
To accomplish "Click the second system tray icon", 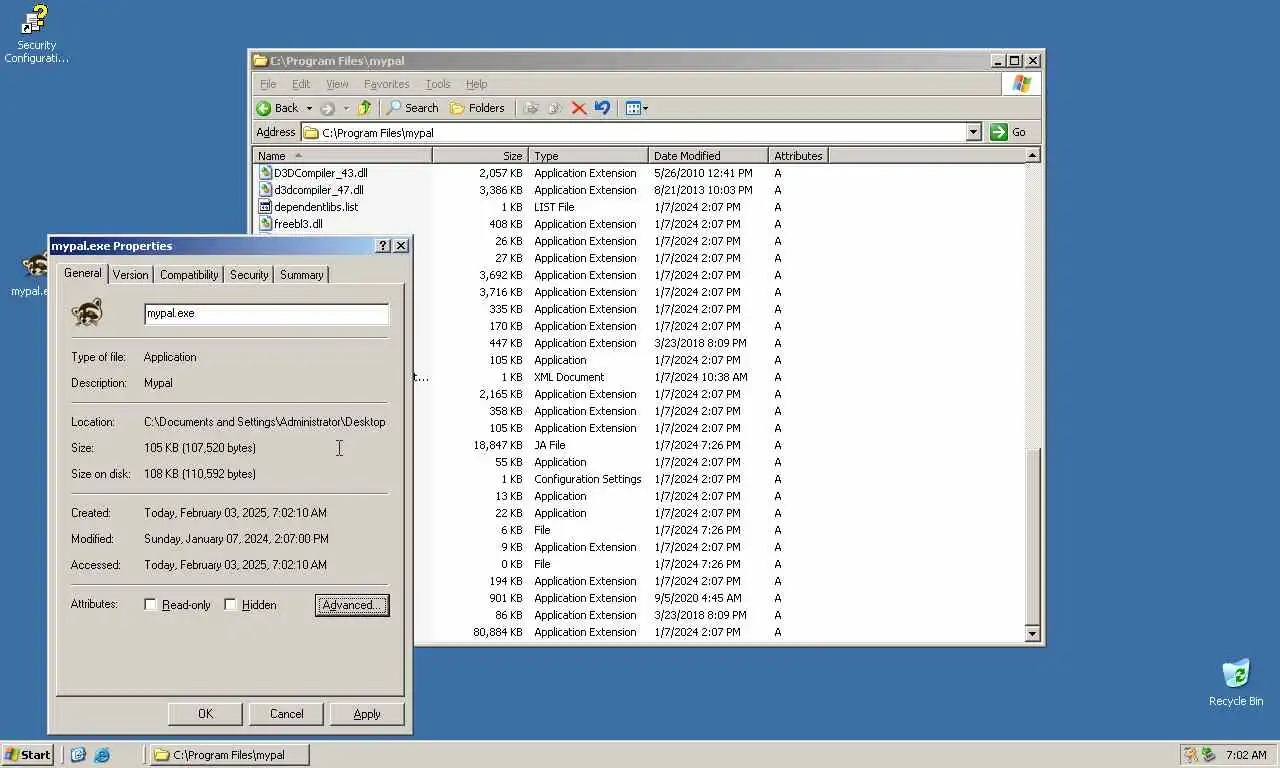I will tap(1208, 755).
